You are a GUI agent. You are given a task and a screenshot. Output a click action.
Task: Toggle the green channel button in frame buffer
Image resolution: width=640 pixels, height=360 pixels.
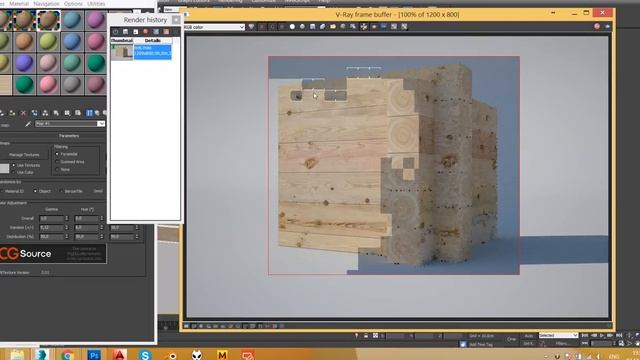click(272, 27)
